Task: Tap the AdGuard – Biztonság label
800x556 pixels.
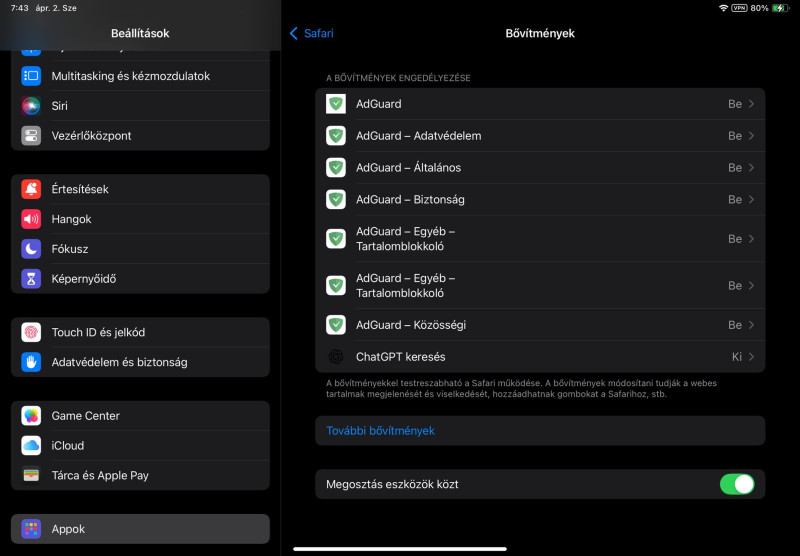Action: pyautogui.click(x=410, y=199)
